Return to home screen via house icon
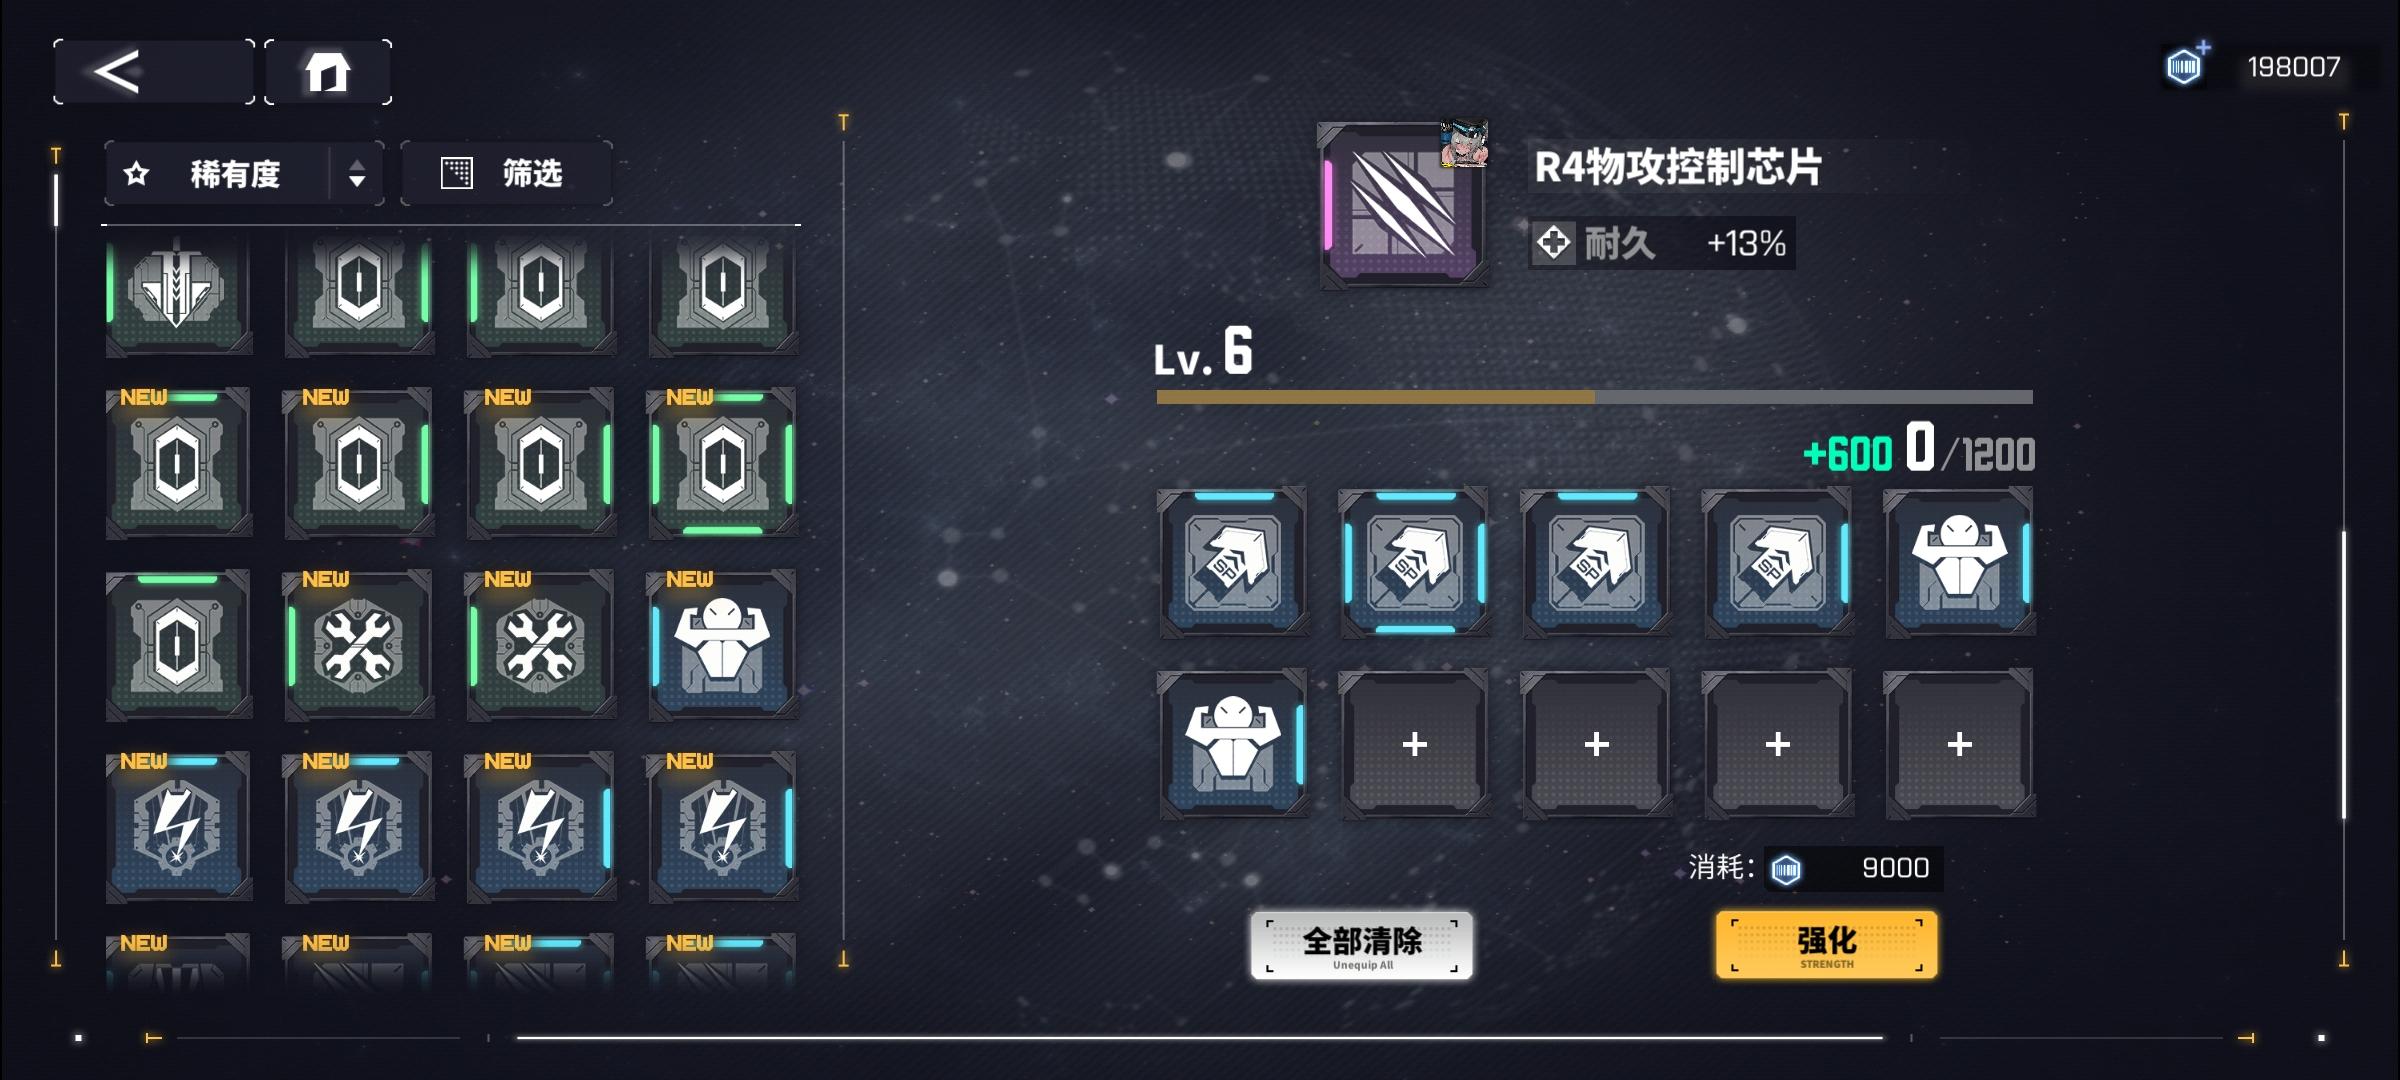 point(328,72)
